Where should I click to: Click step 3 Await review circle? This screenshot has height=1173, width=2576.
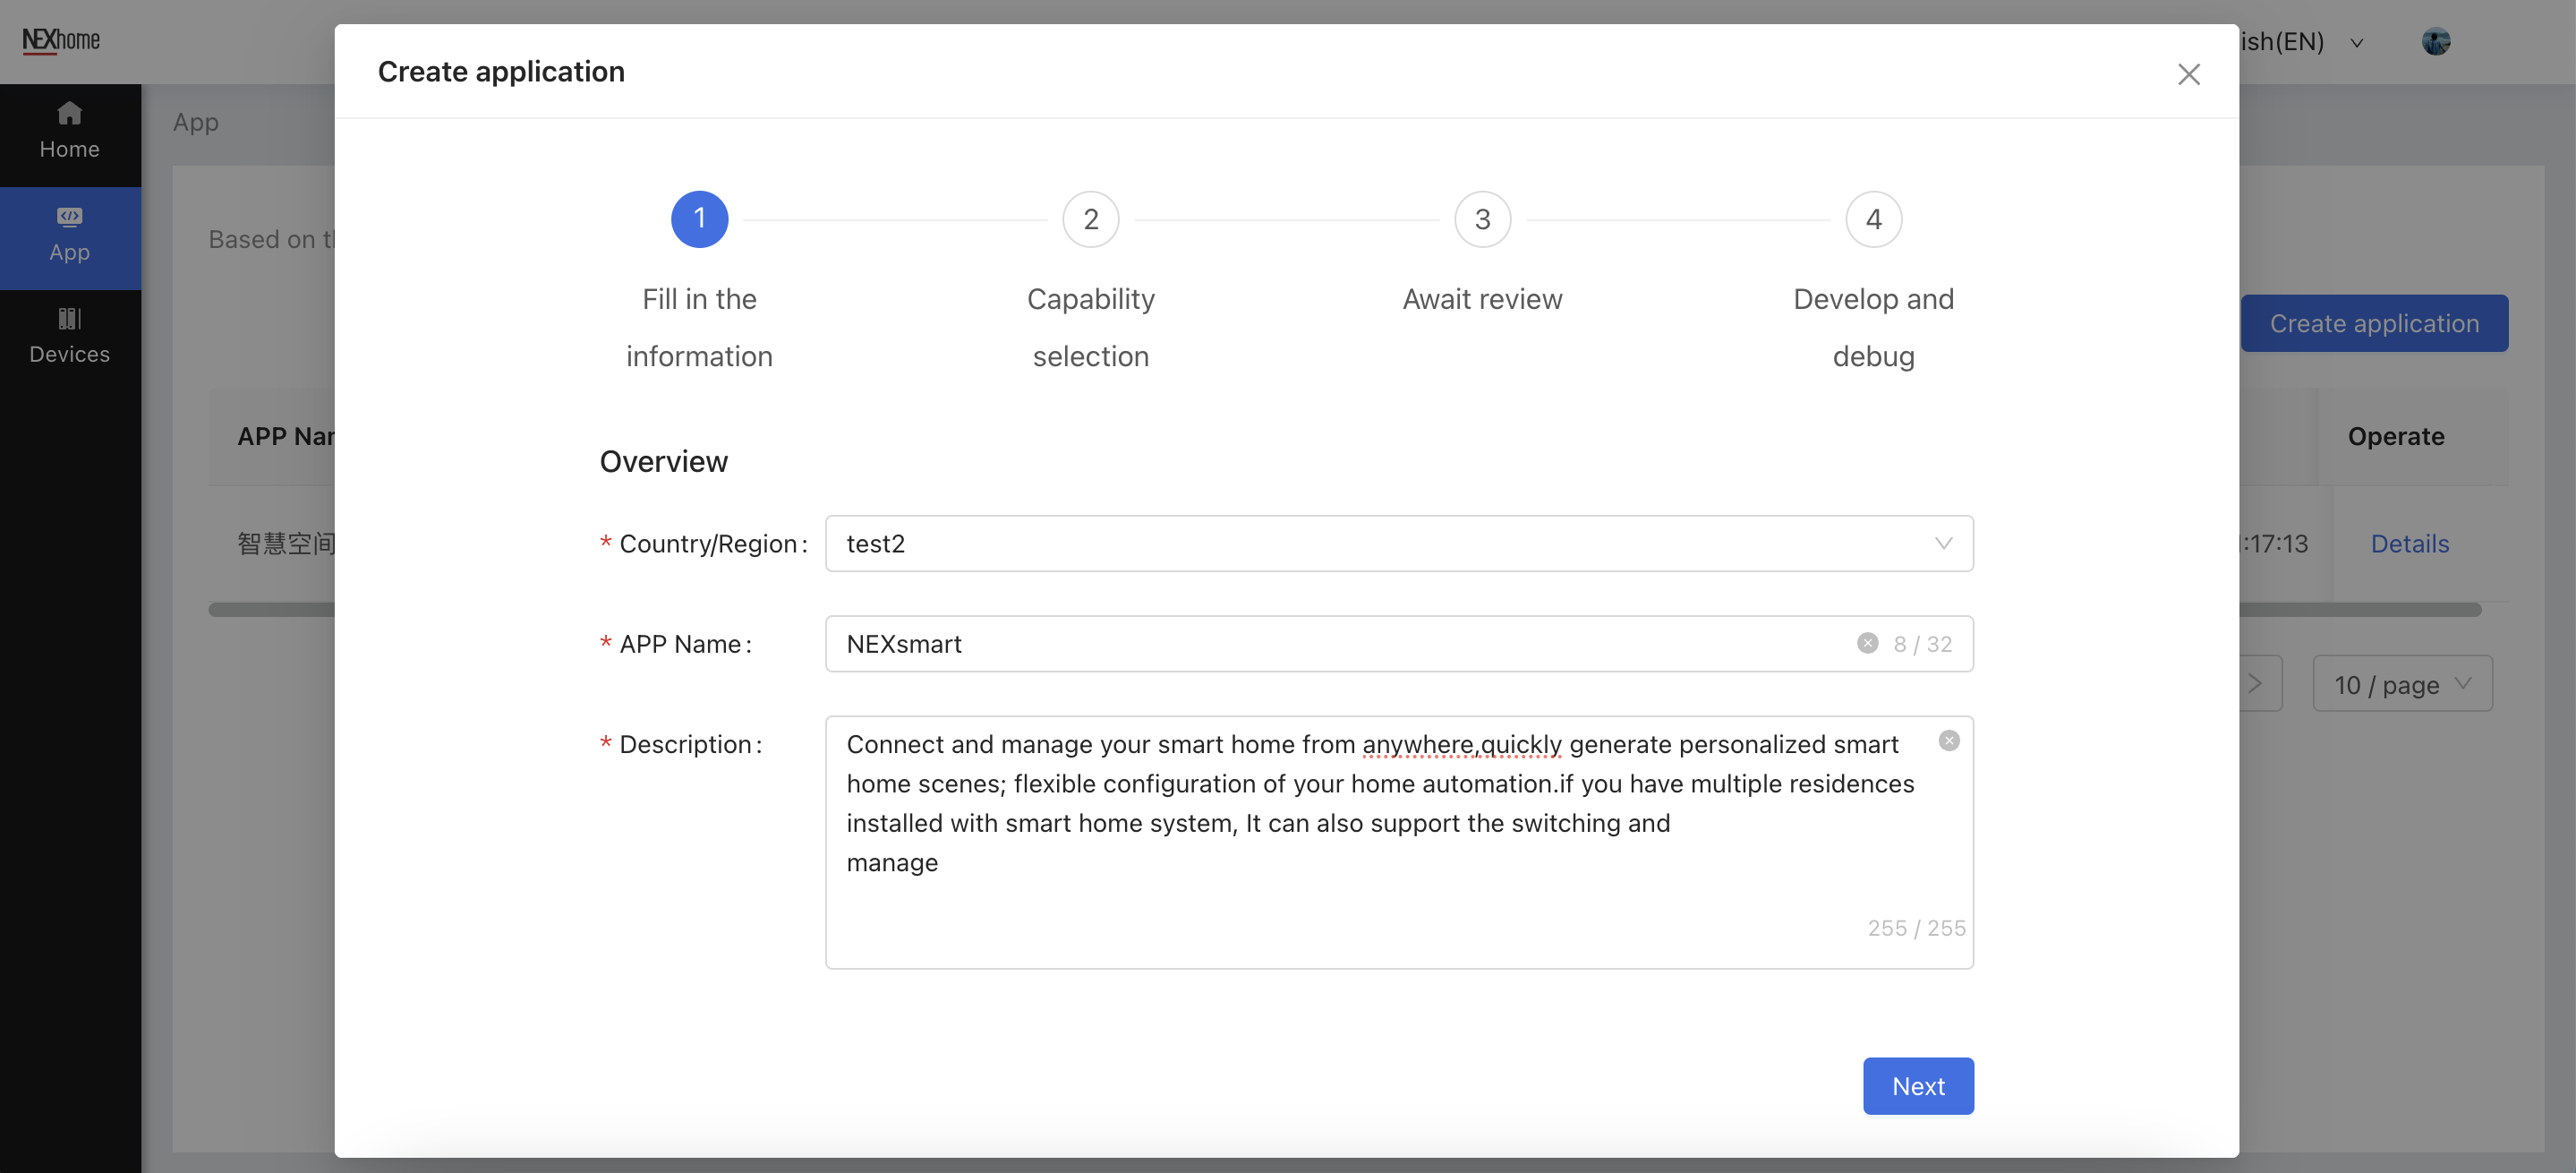click(x=1481, y=219)
